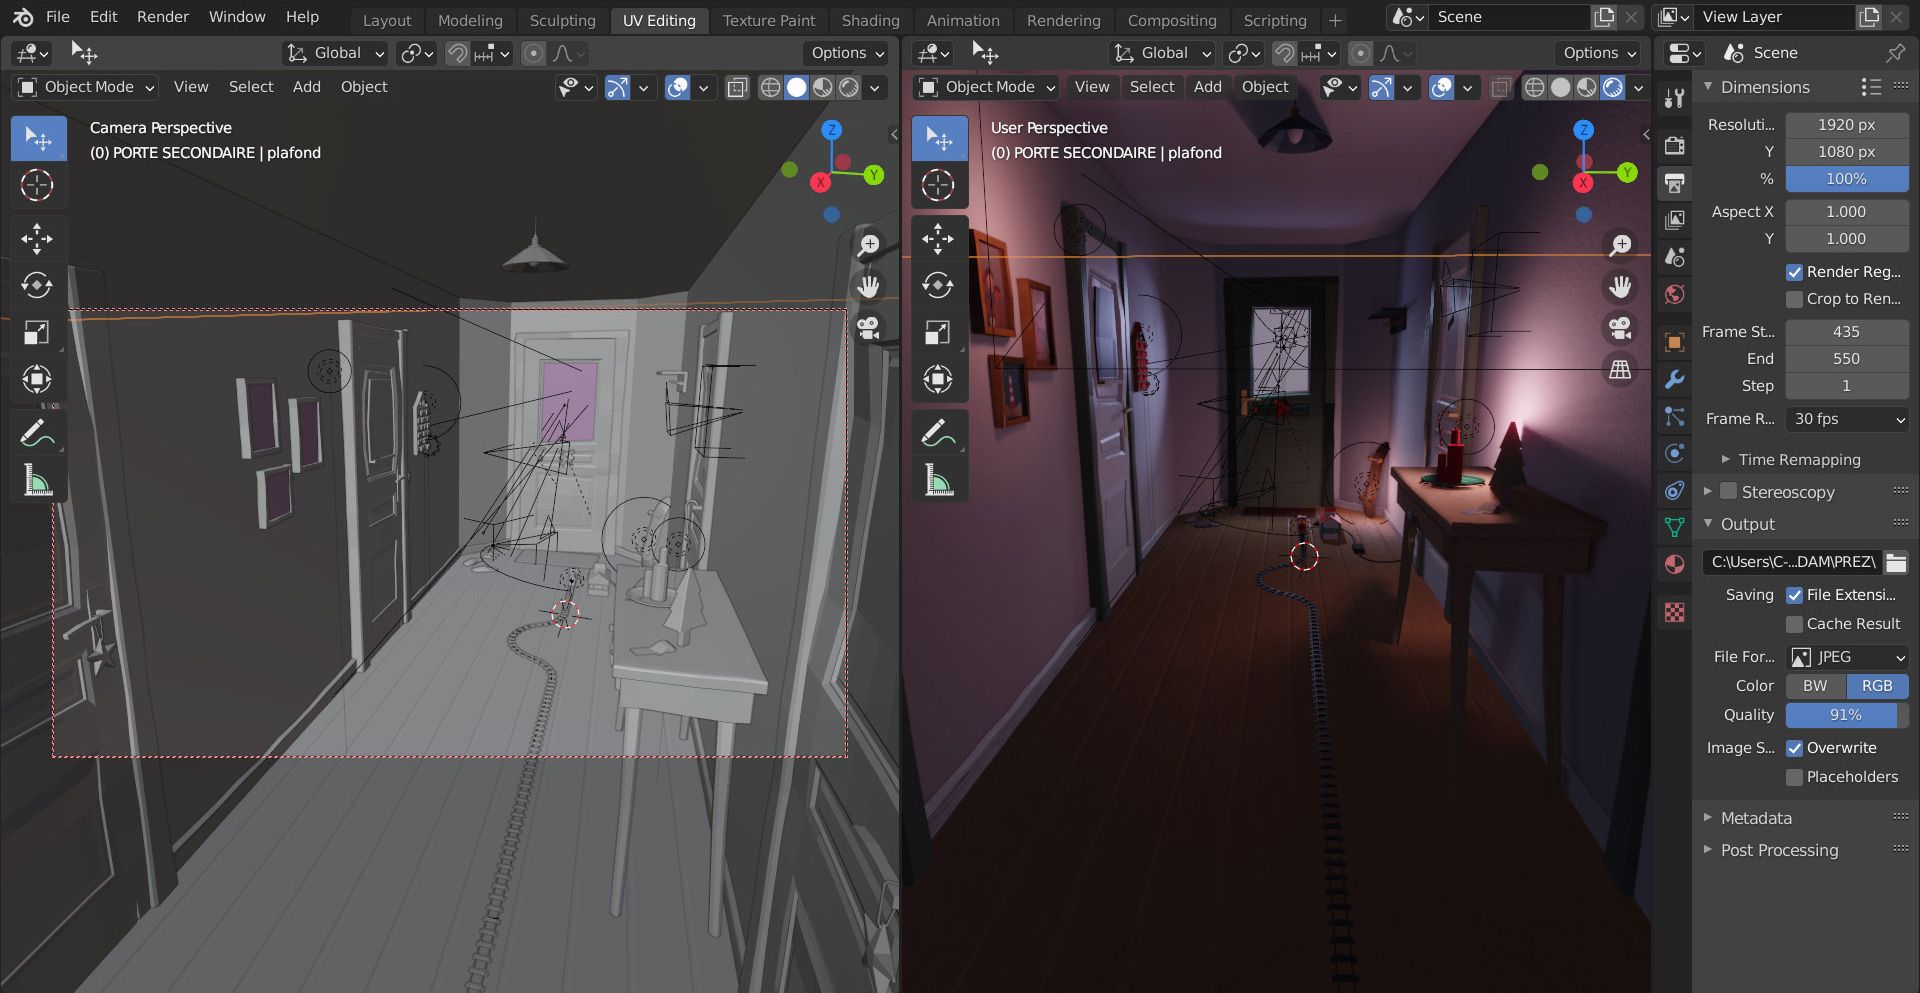
Task: Enable the Cache Result checkbox
Action: coord(1795,624)
